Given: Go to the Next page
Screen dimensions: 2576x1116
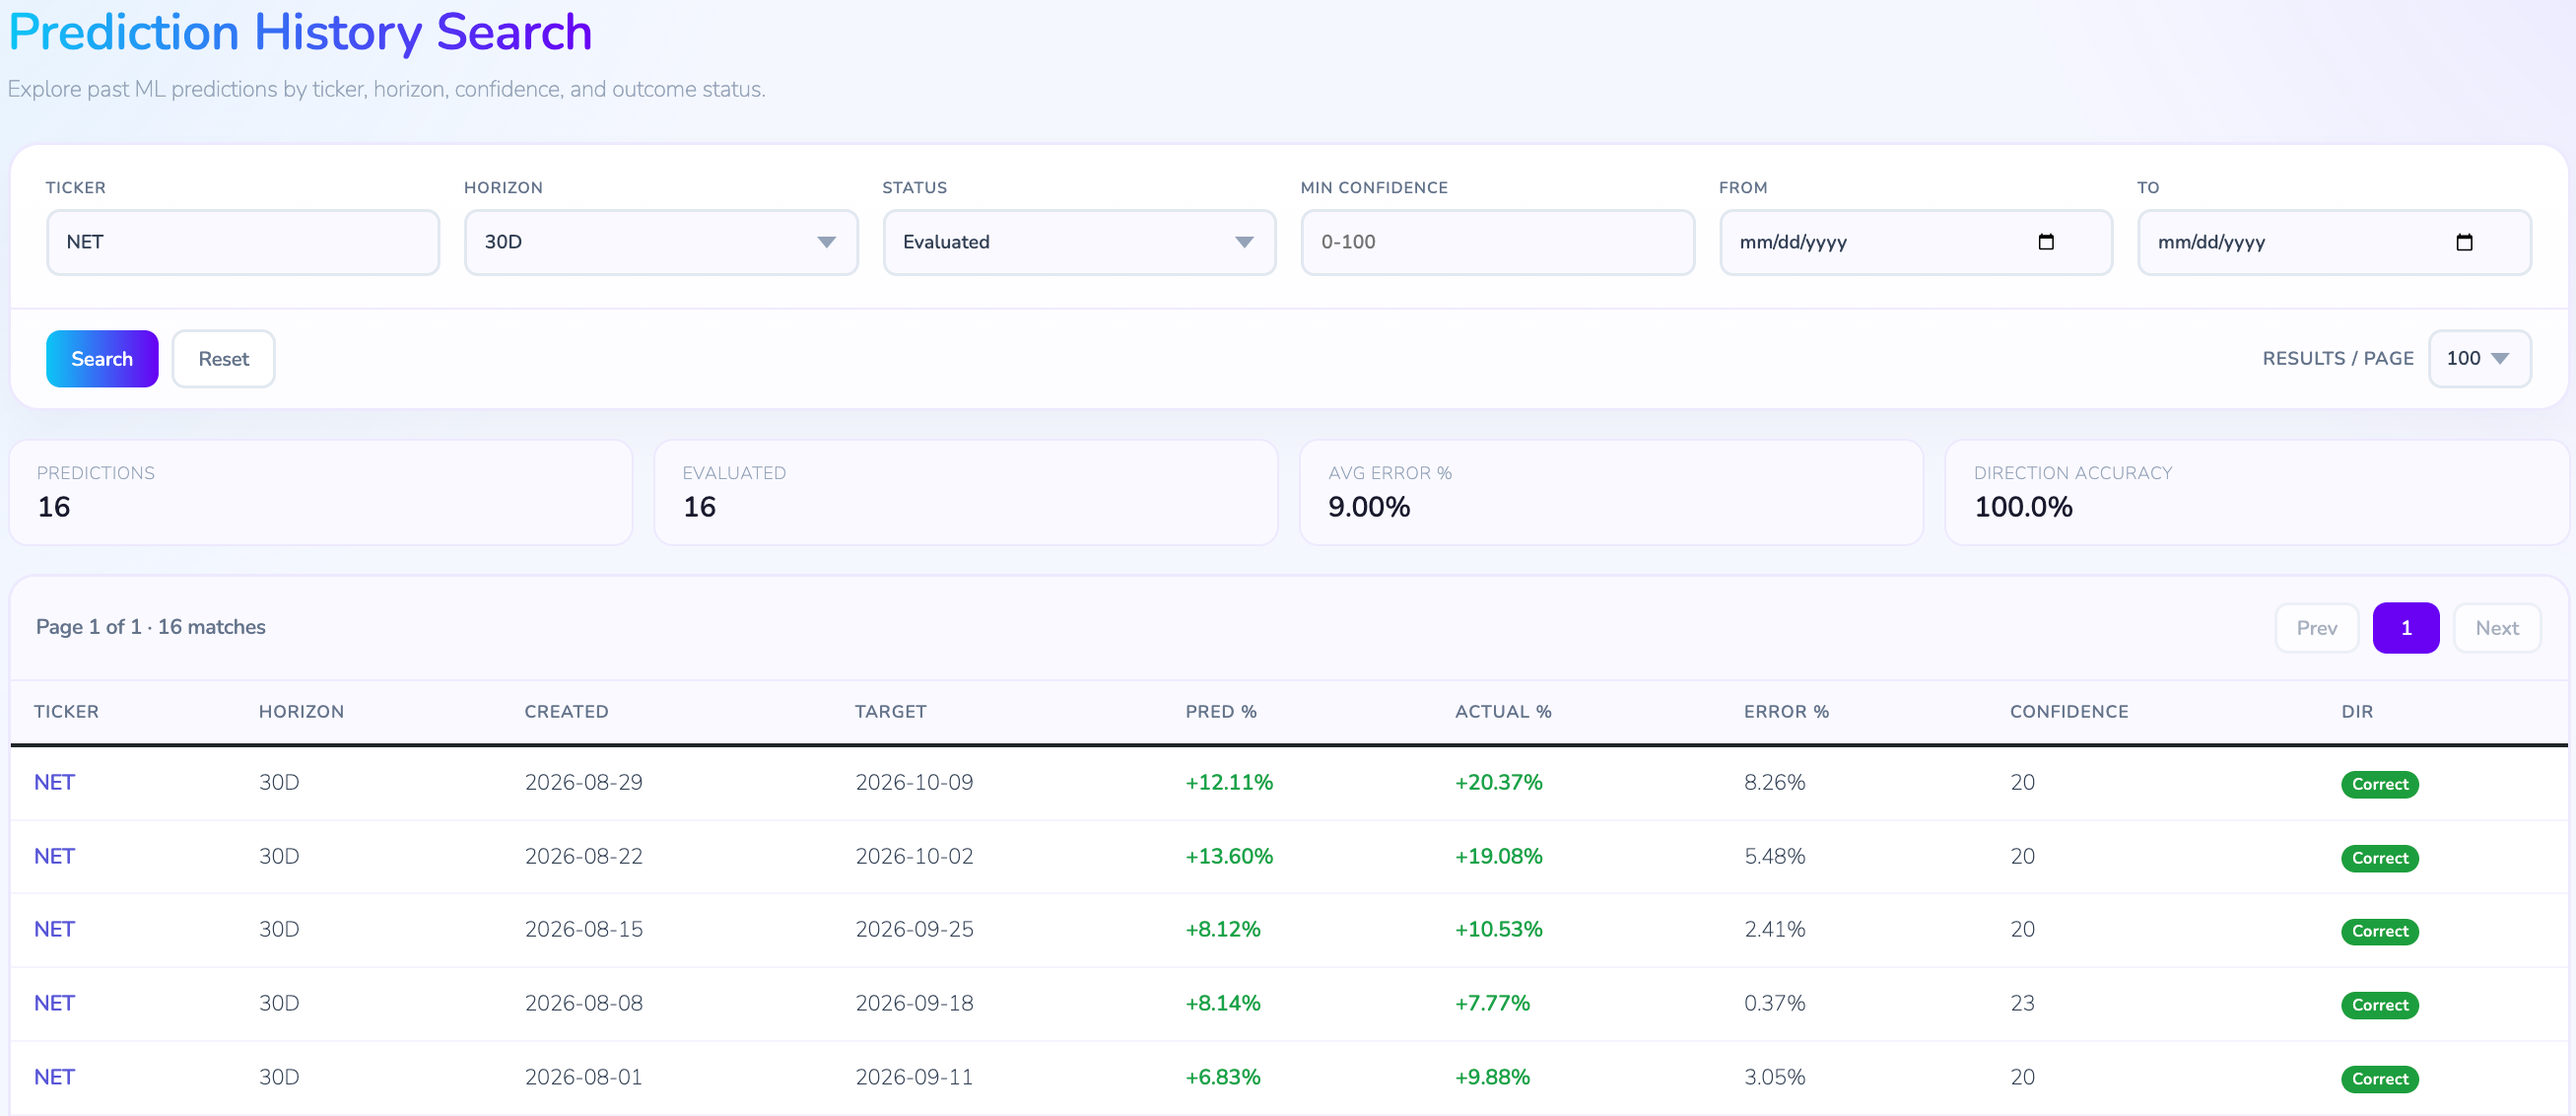Looking at the screenshot, I should coord(2496,628).
